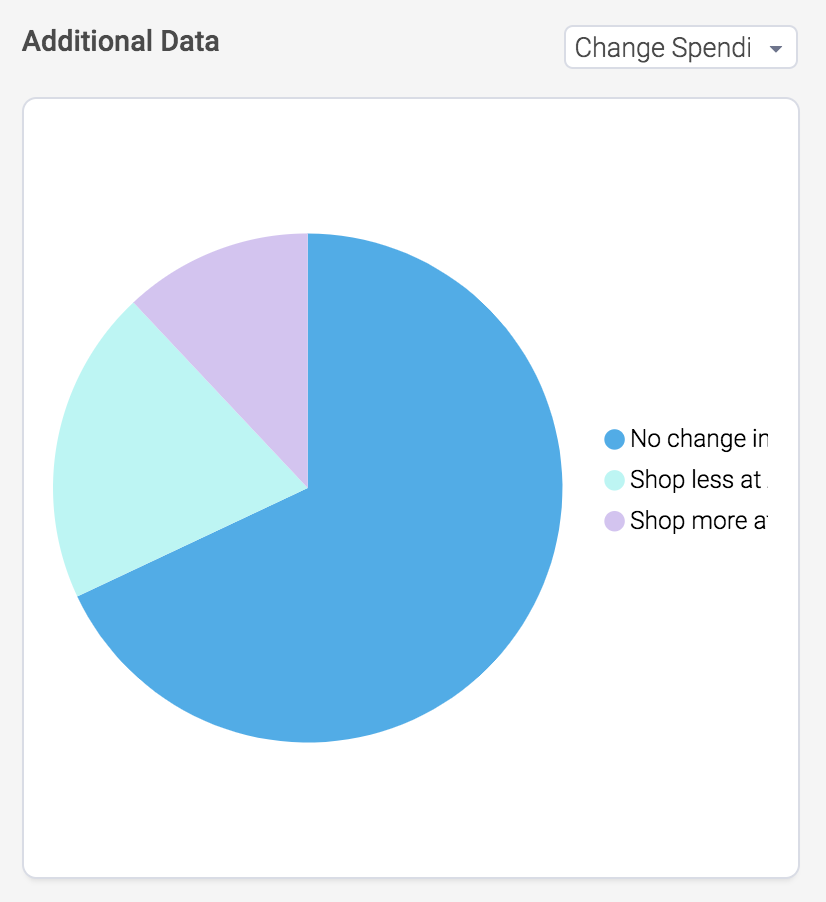Click the Change Spendi text in selector
Viewport: 826px width, 902px height.
[663, 48]
